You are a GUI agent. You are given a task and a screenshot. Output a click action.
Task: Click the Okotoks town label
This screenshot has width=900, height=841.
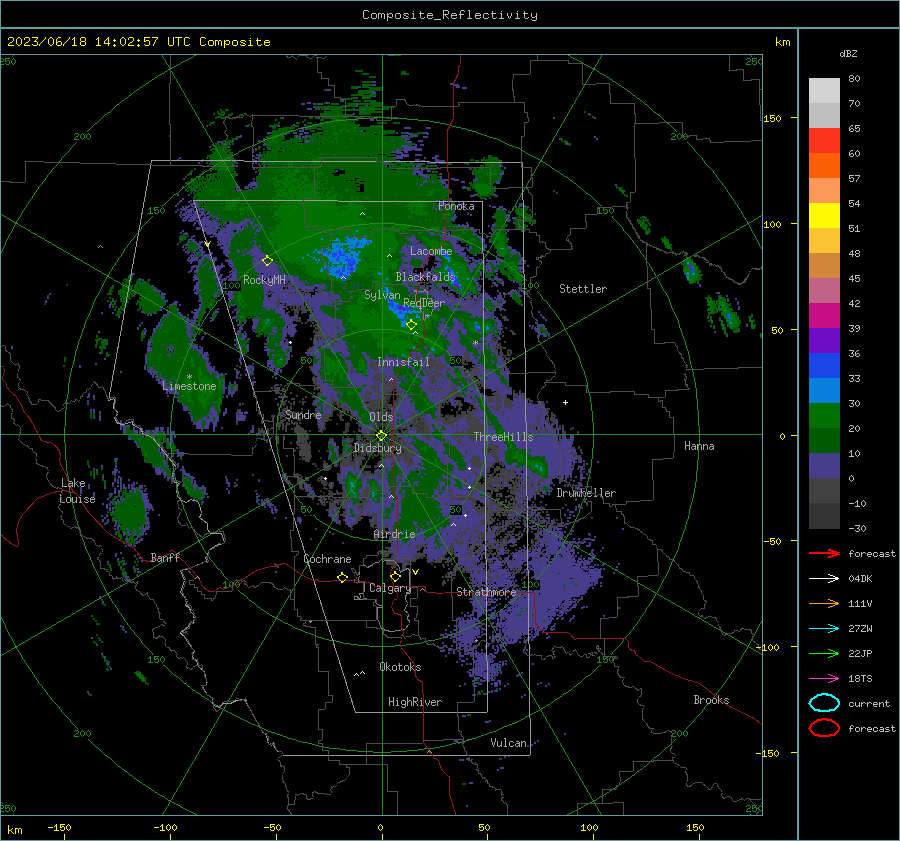[400, 667]
